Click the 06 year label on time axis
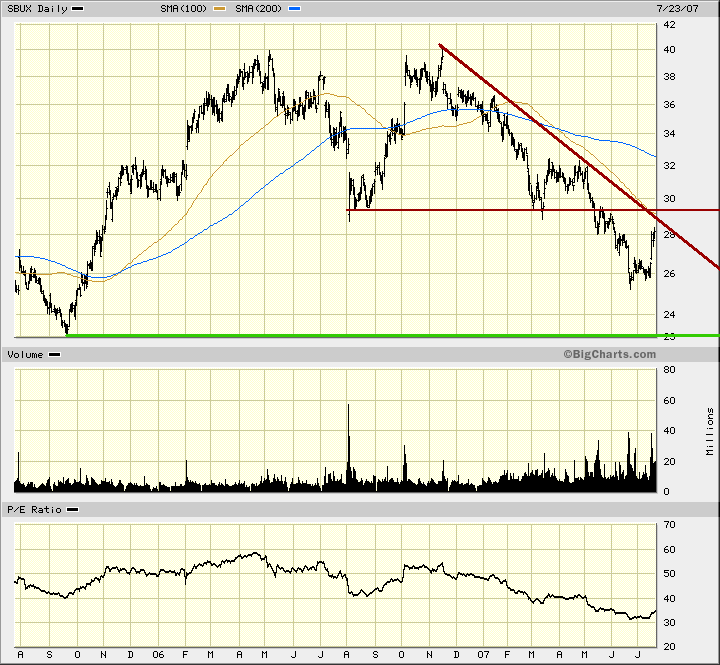This screenshot has height=665, width=720. pos(158,655)
